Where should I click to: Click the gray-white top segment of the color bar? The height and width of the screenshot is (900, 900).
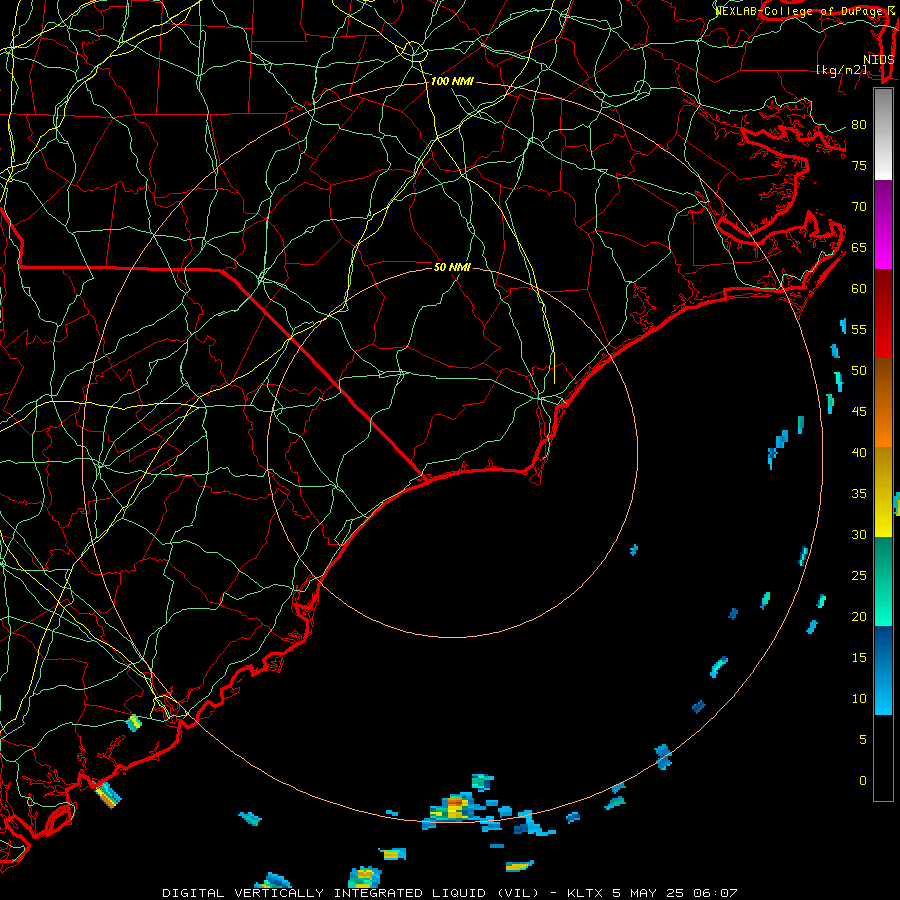tap(883, 134)
